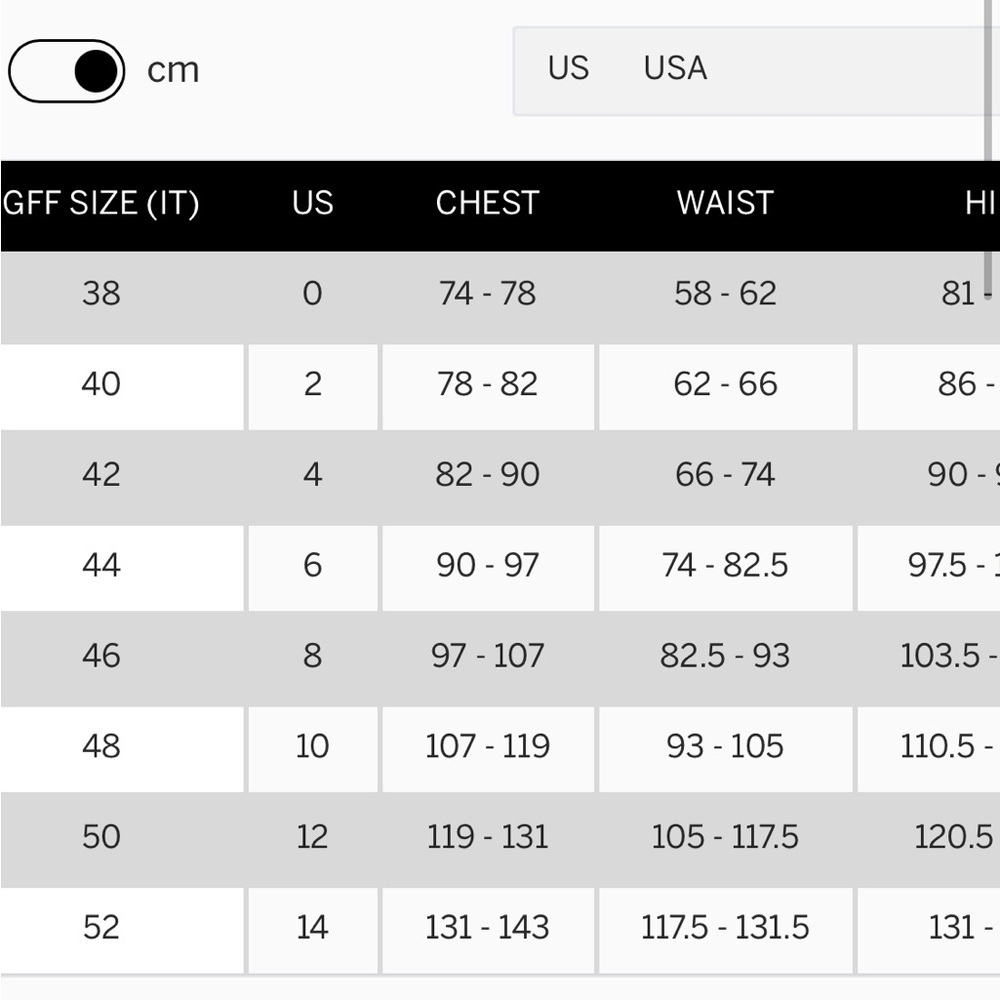The image size is (1000, 1000).
Task: Toggle the cm unit switch
Action: 66,71
